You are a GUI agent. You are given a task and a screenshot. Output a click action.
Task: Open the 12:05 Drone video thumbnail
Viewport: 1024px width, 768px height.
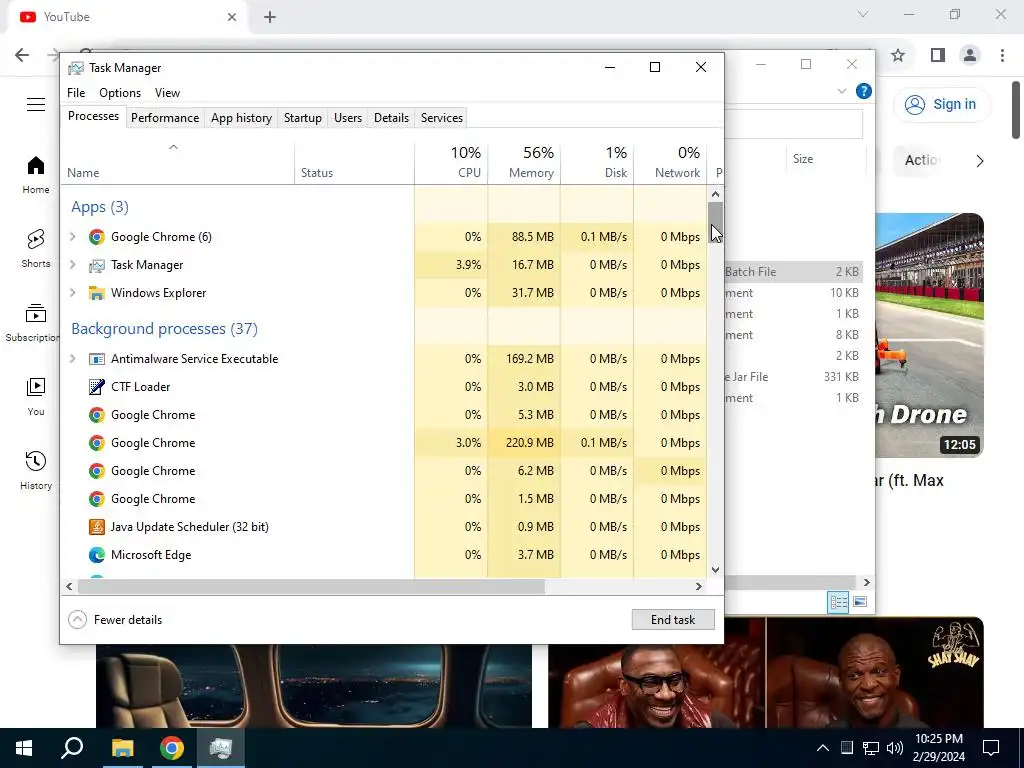point(929,336)
